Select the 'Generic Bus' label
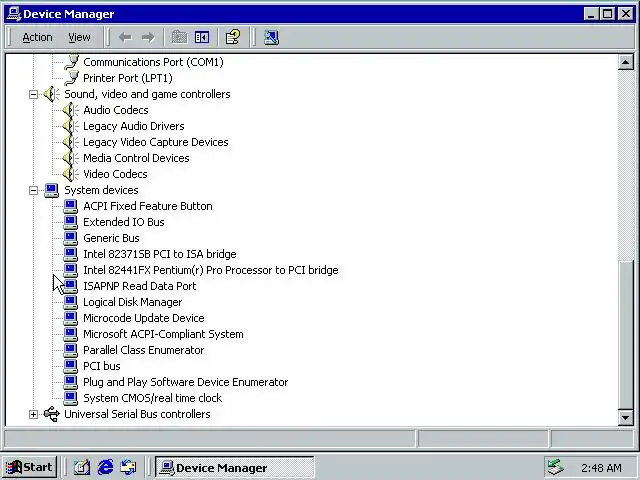 [x=111, y=238]
